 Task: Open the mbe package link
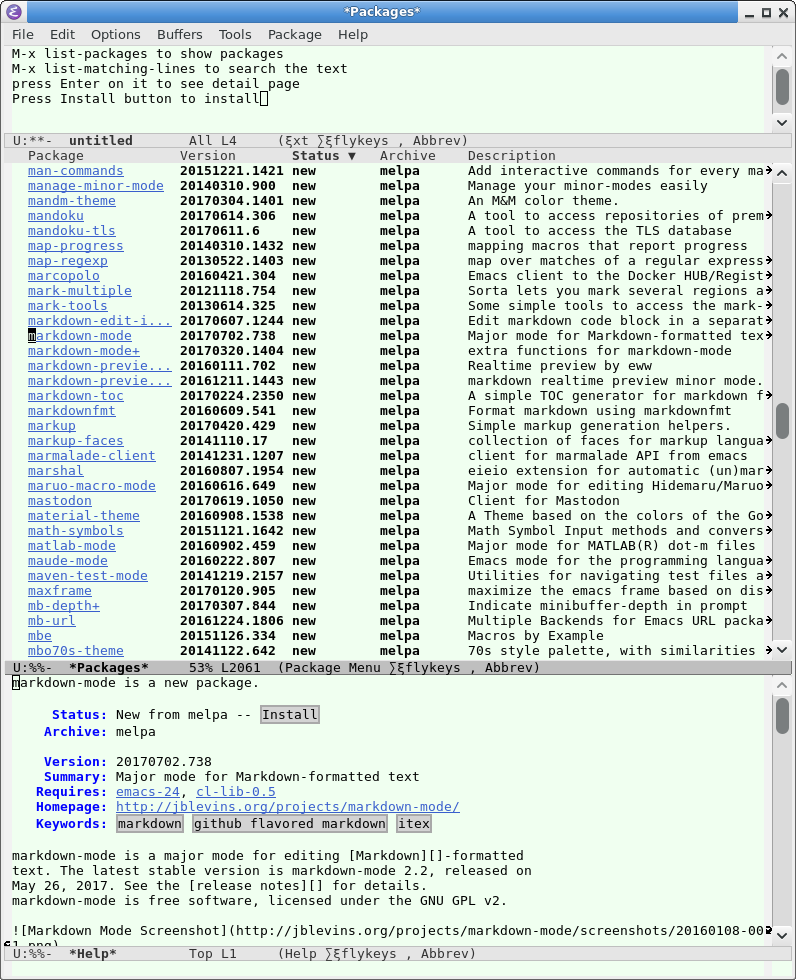click(39, 636)
